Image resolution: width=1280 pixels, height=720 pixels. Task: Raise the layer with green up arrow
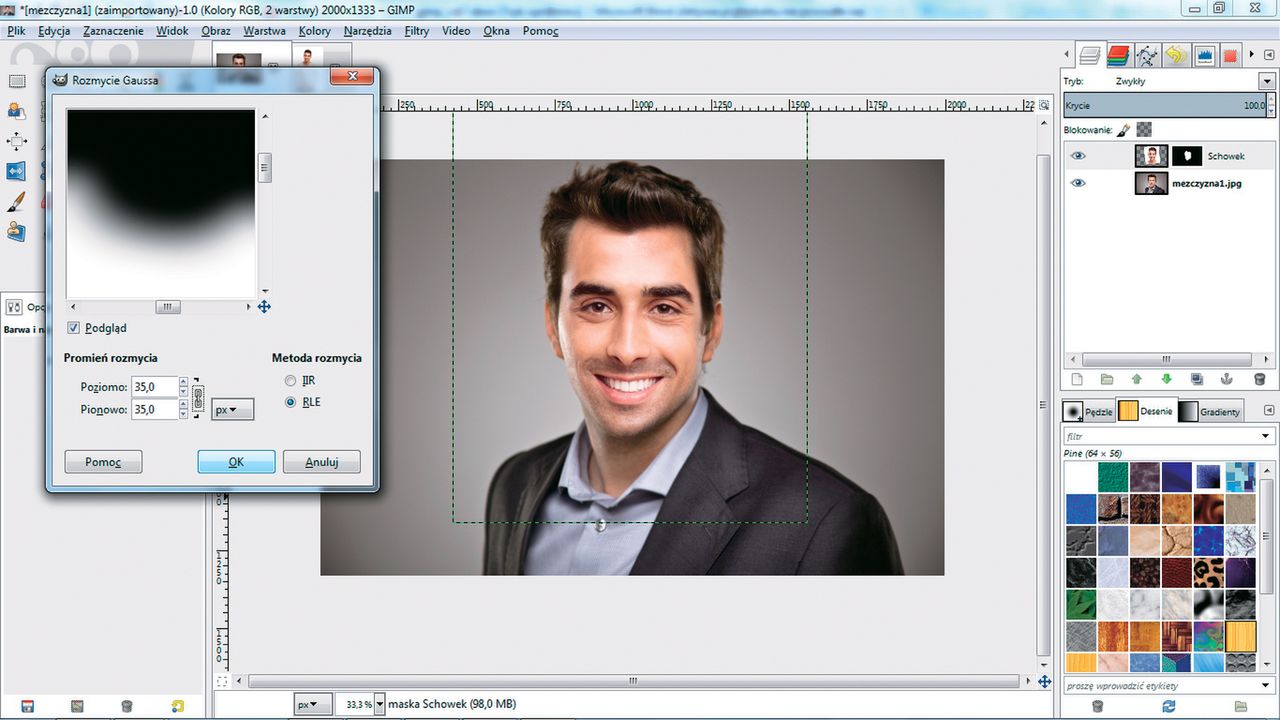coord(1136,380)
